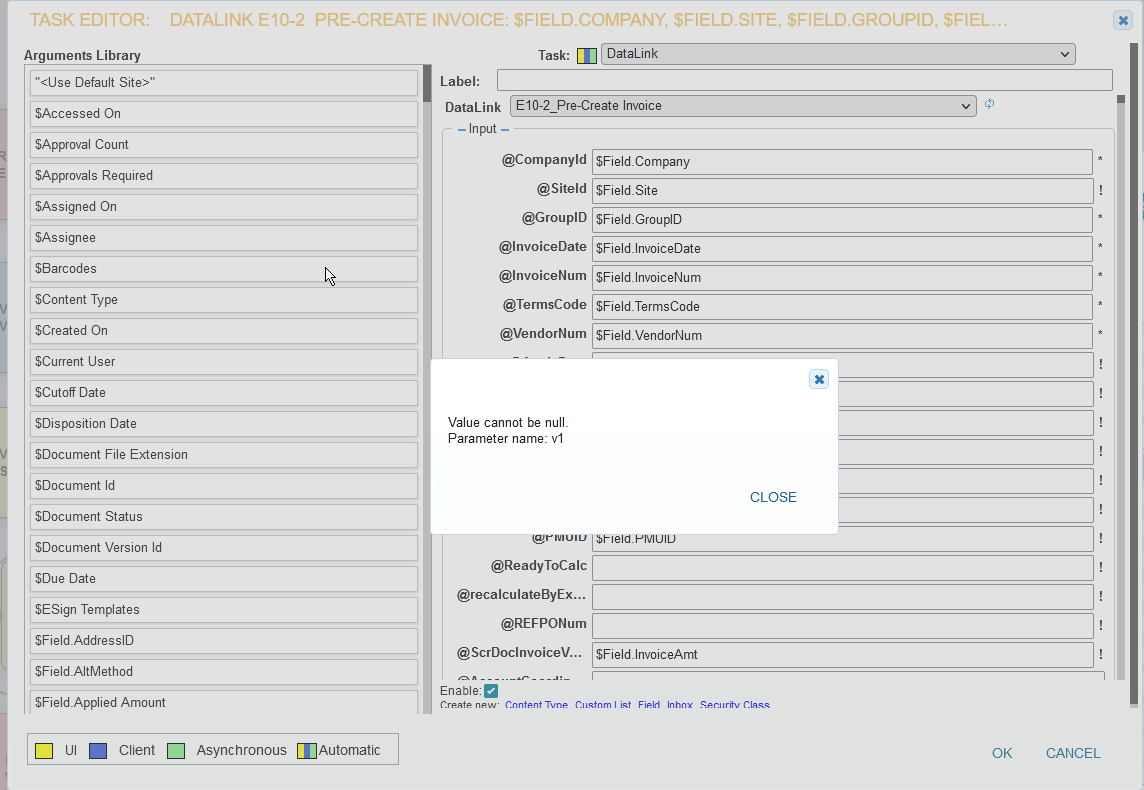This screenshot has height=790, width=1144.
Task: Click the OK button
Action: click(1002, 754)
